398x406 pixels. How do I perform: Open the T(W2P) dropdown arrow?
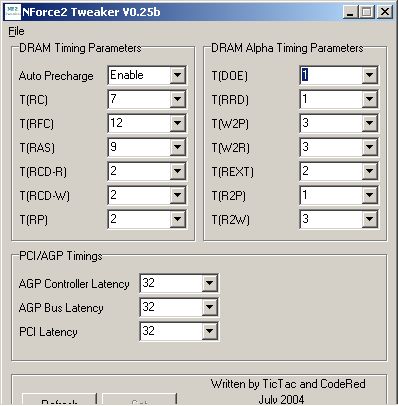(x=369, y=123)
